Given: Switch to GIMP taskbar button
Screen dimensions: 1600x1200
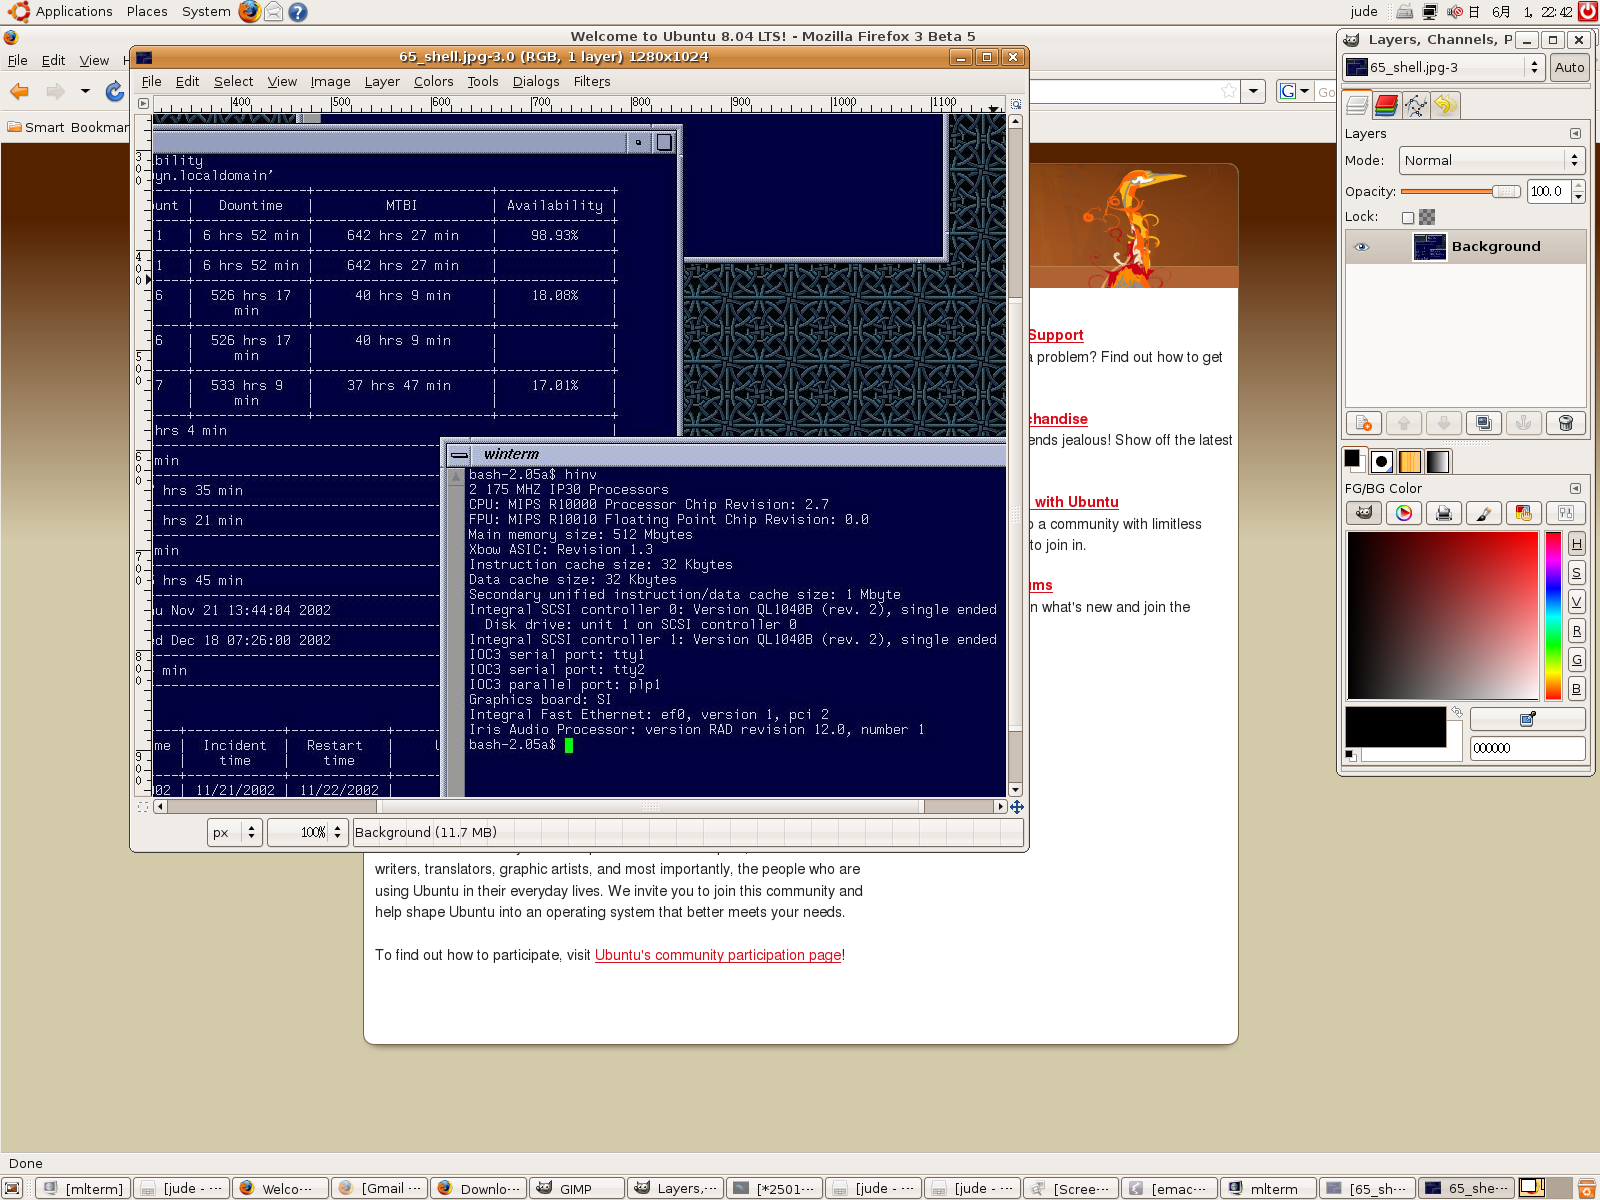Looking at the screenshot, I should (x=577, y=1188).
